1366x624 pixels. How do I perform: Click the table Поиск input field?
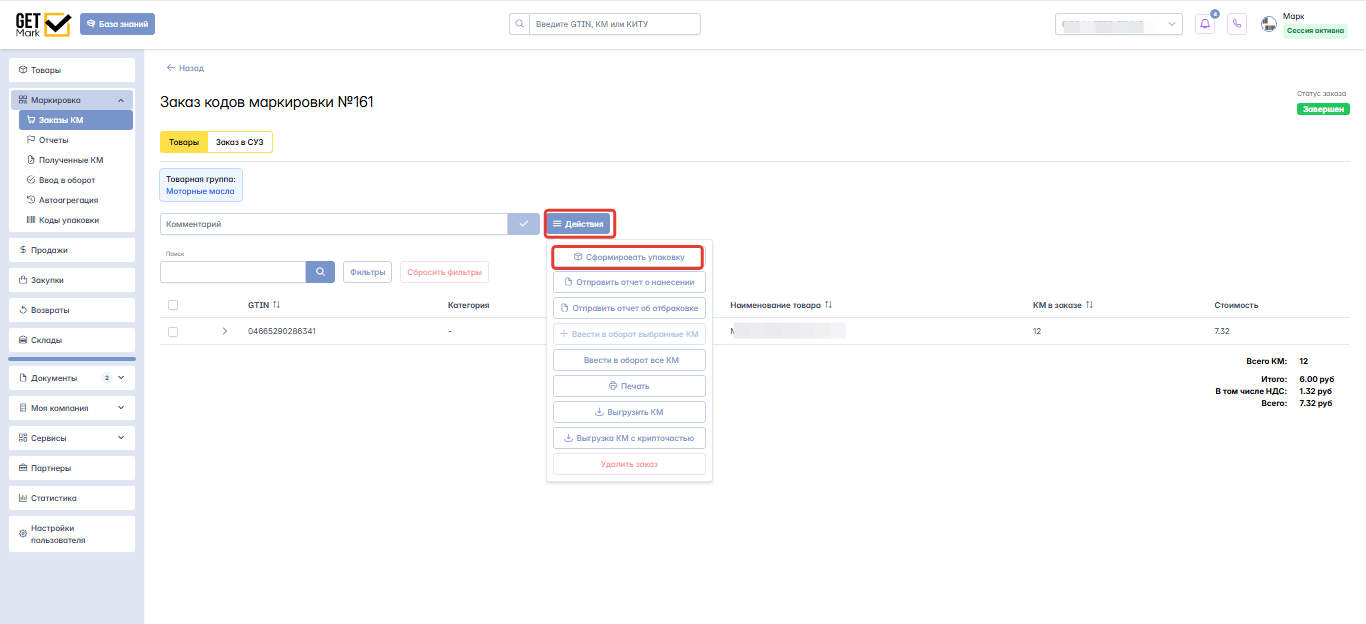point(233,271)
